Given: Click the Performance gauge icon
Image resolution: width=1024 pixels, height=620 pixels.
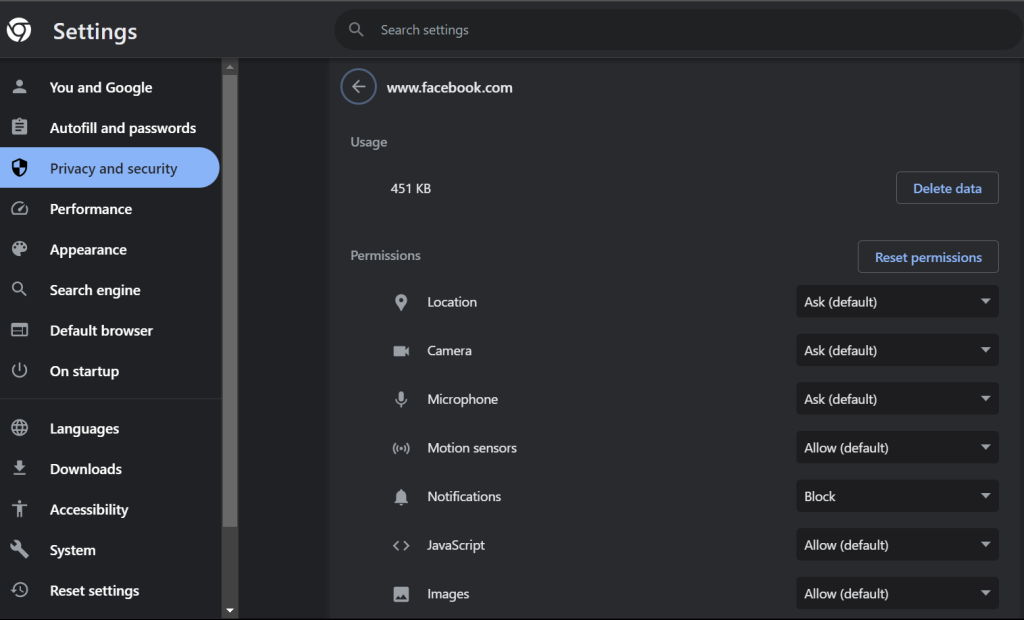Looking at the screenshot, I should point(20,208).
